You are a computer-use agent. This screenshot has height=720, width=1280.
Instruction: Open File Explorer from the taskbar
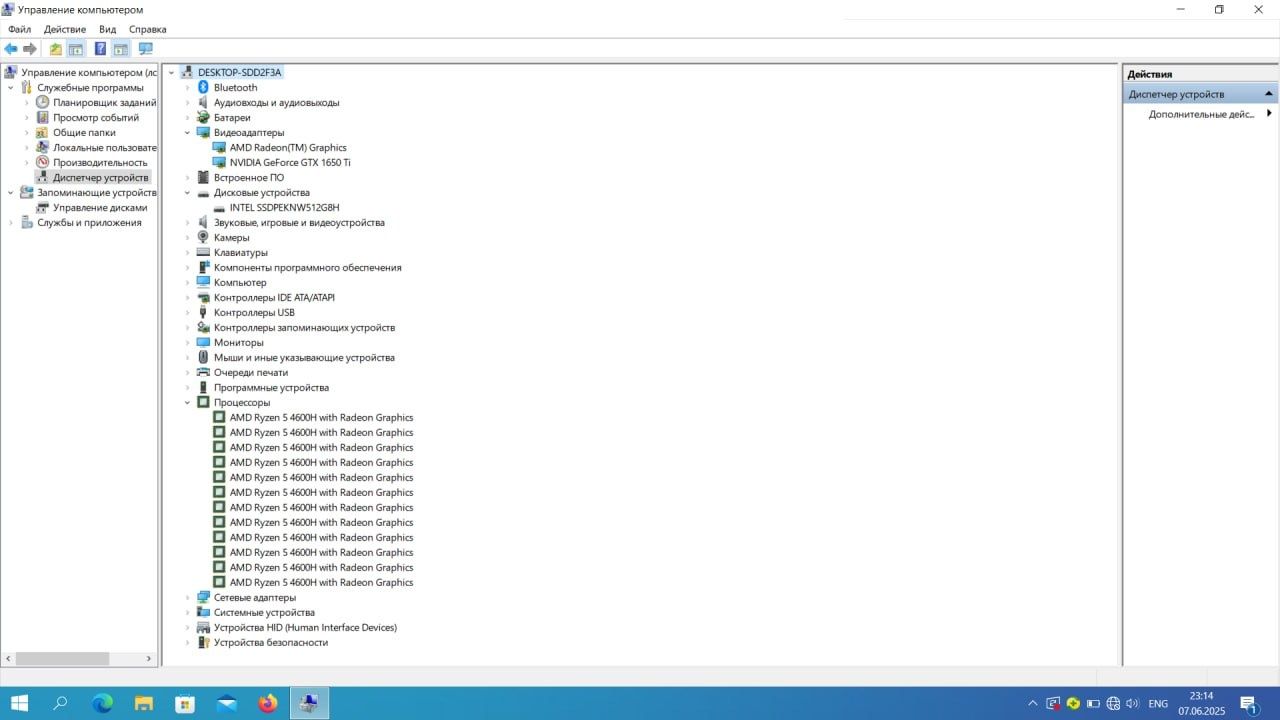[x=144, y=703]
